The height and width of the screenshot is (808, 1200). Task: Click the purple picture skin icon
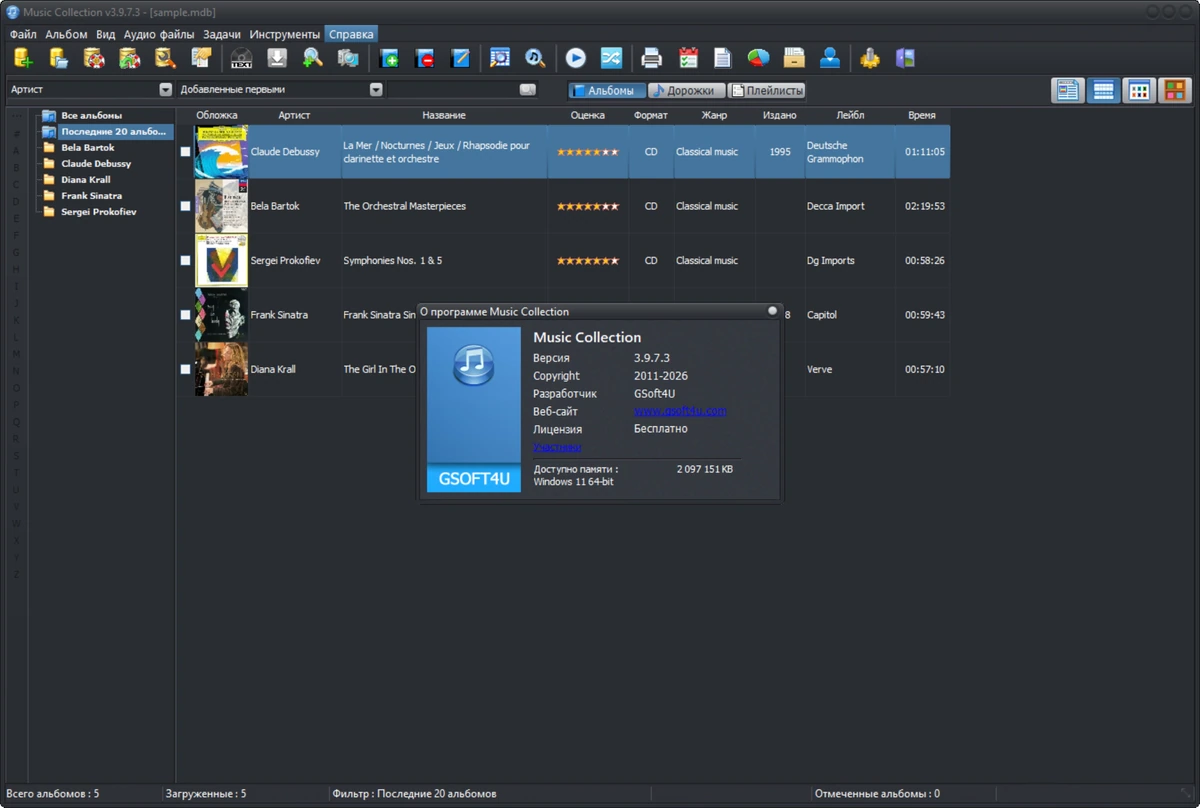click(x=905, y=58)
